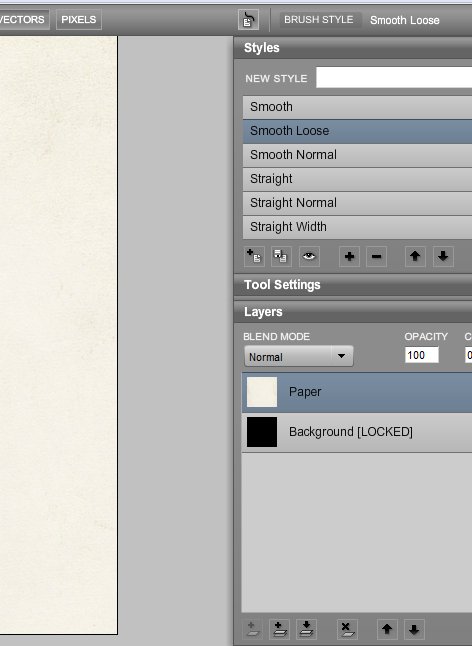The image size is (472, 646).
Task: Collapse the Styles panel header
Action: (353, 48)
